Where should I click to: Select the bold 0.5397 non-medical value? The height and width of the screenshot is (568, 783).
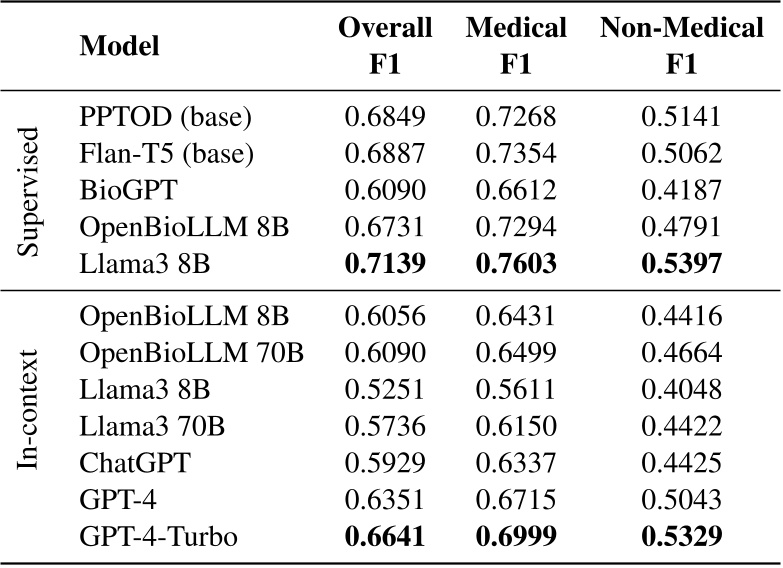click(x=682, y=263)
